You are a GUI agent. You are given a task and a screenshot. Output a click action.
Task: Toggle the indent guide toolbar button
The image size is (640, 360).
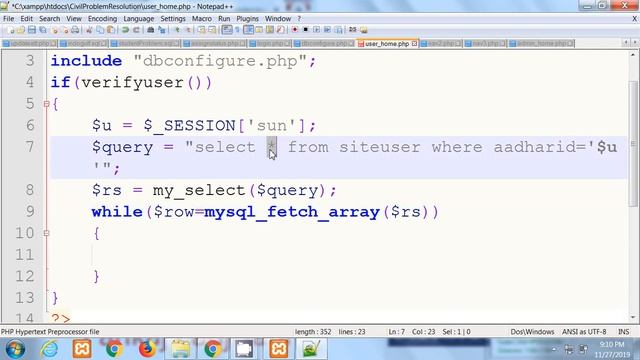click(248, 30)
